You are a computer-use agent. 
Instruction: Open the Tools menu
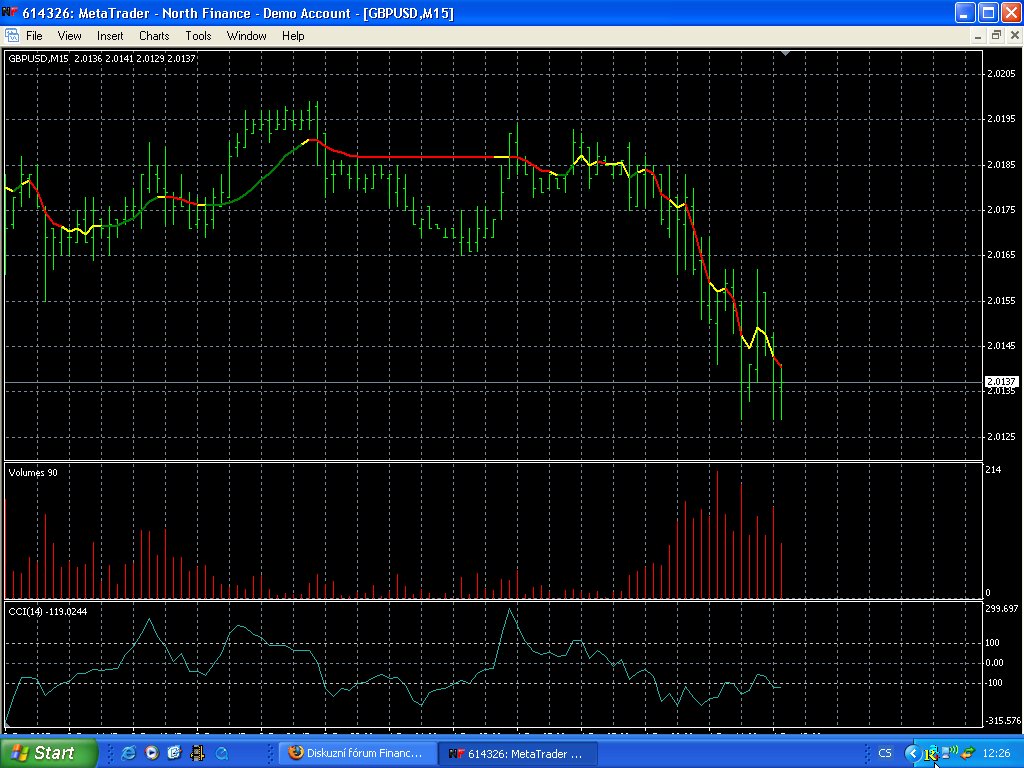point(198,35)
